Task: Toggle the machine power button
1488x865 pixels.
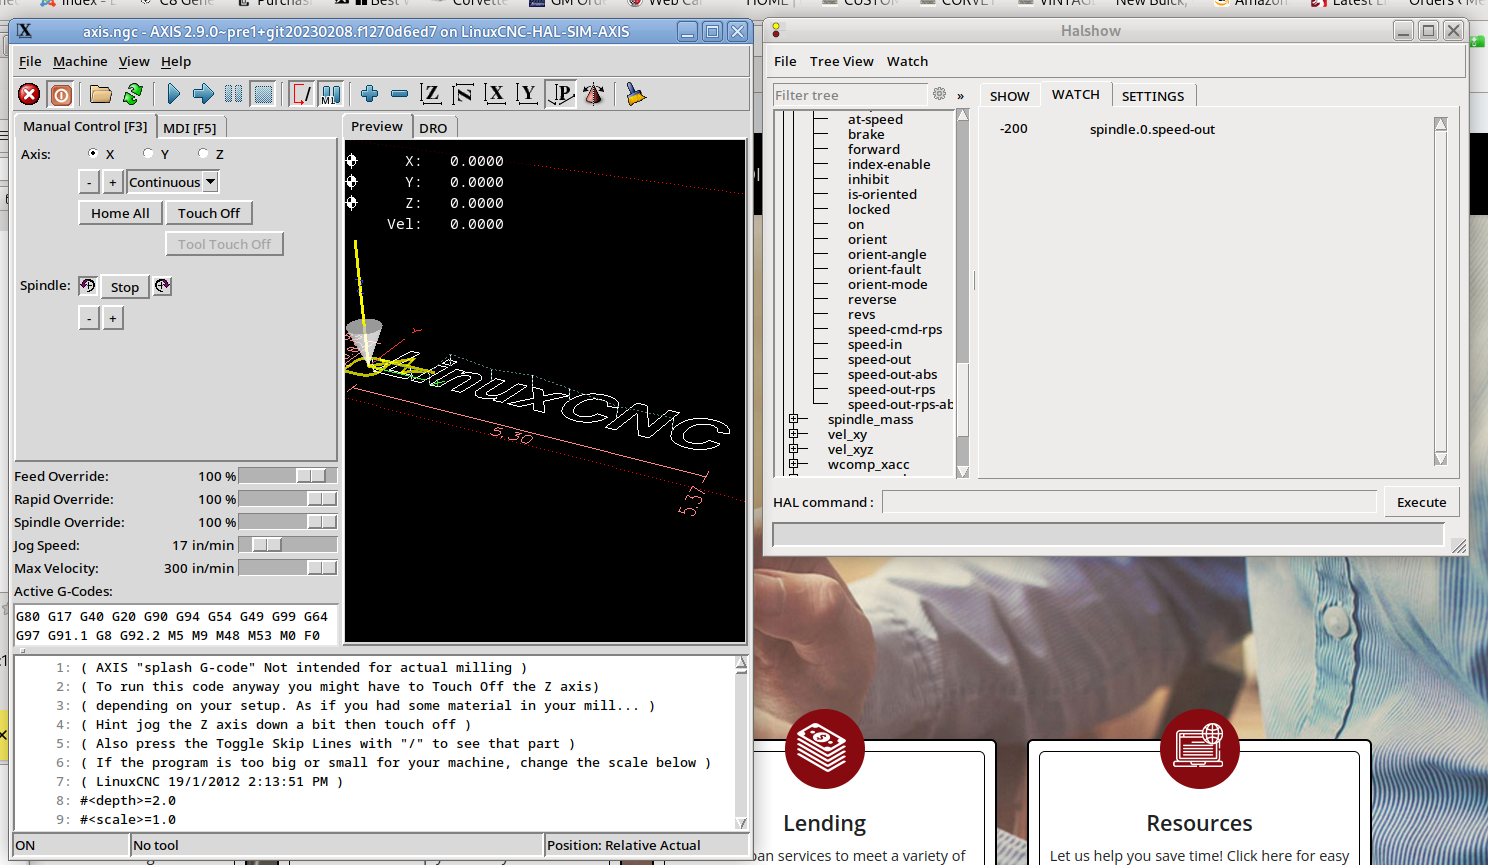Action: click(61, 94)
